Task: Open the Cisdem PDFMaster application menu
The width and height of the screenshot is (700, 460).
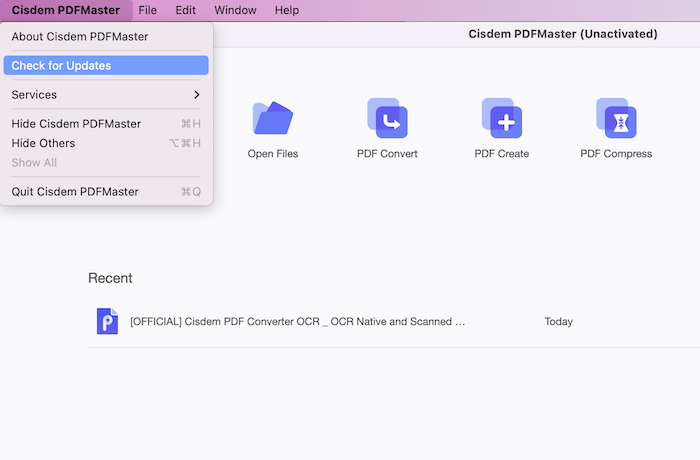Action: [x=66, y=10]
